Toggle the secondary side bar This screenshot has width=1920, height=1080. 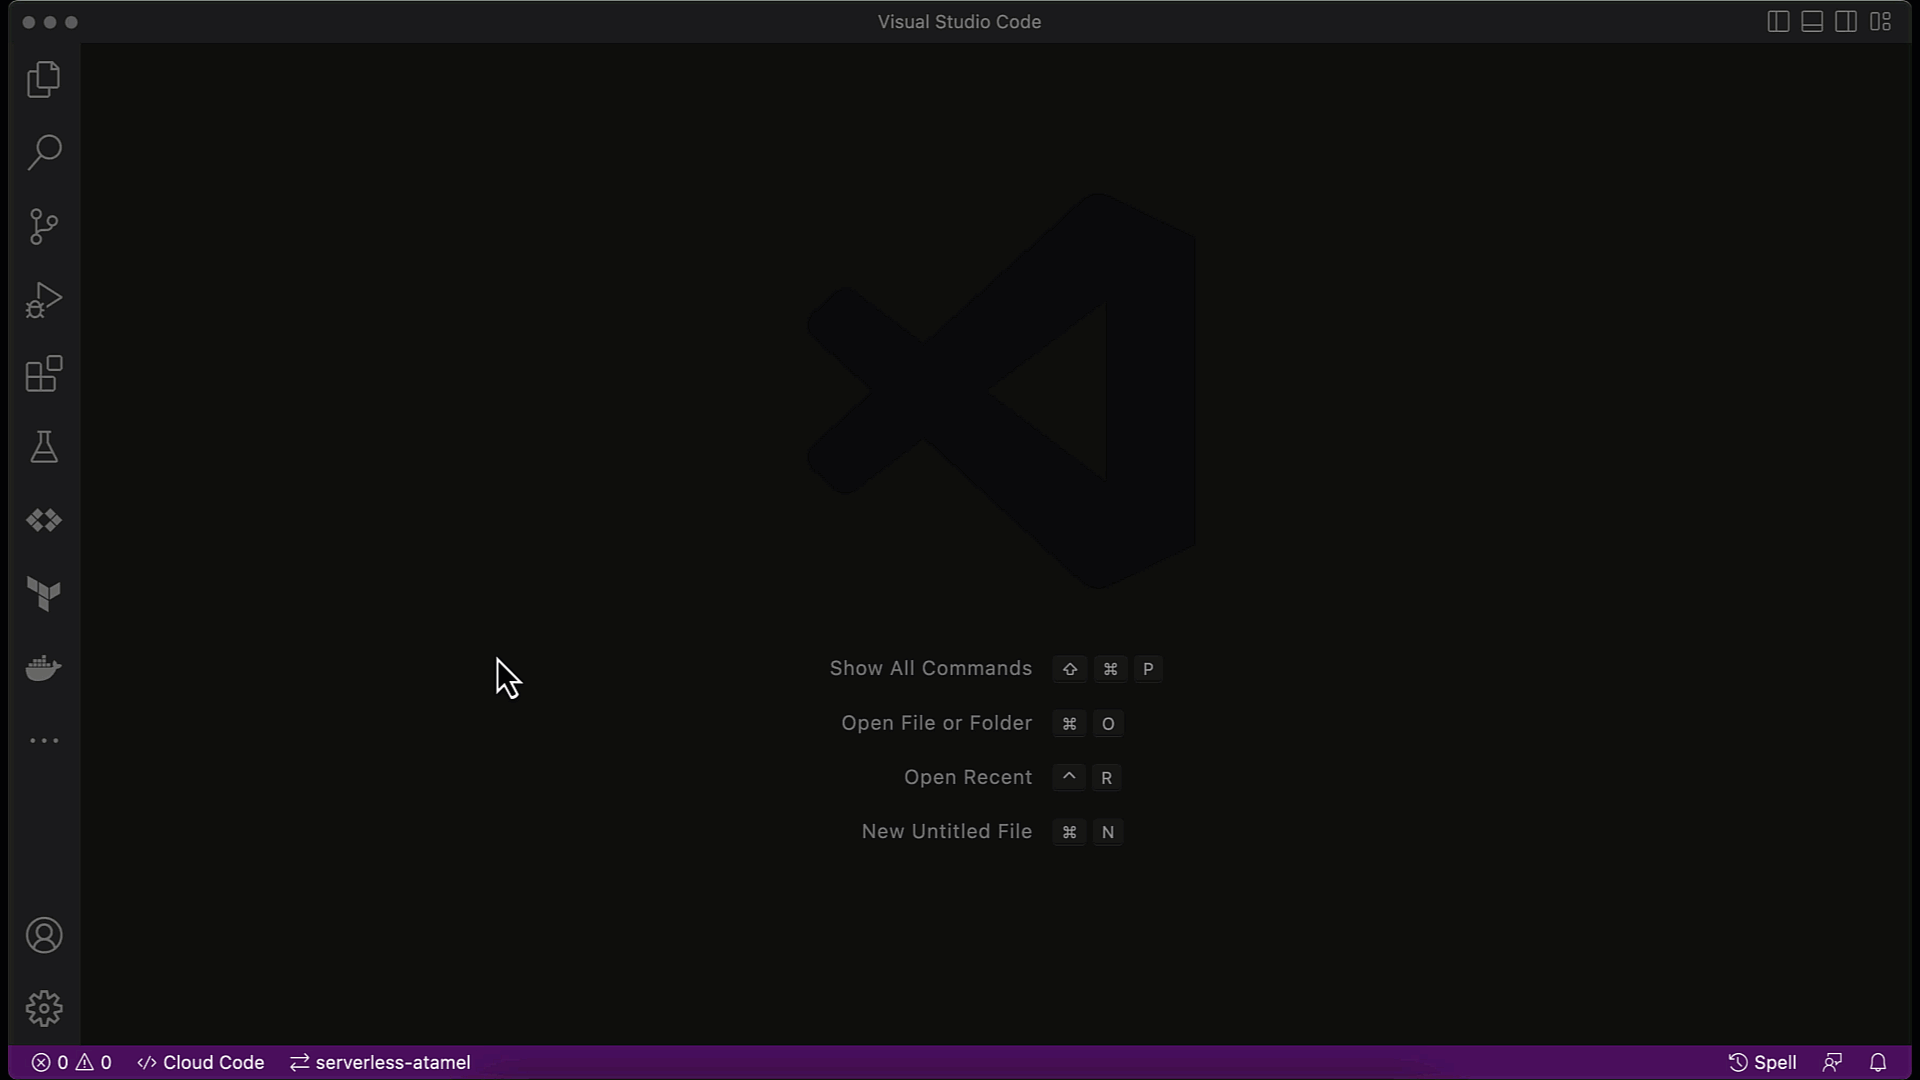click(1846, 22)
